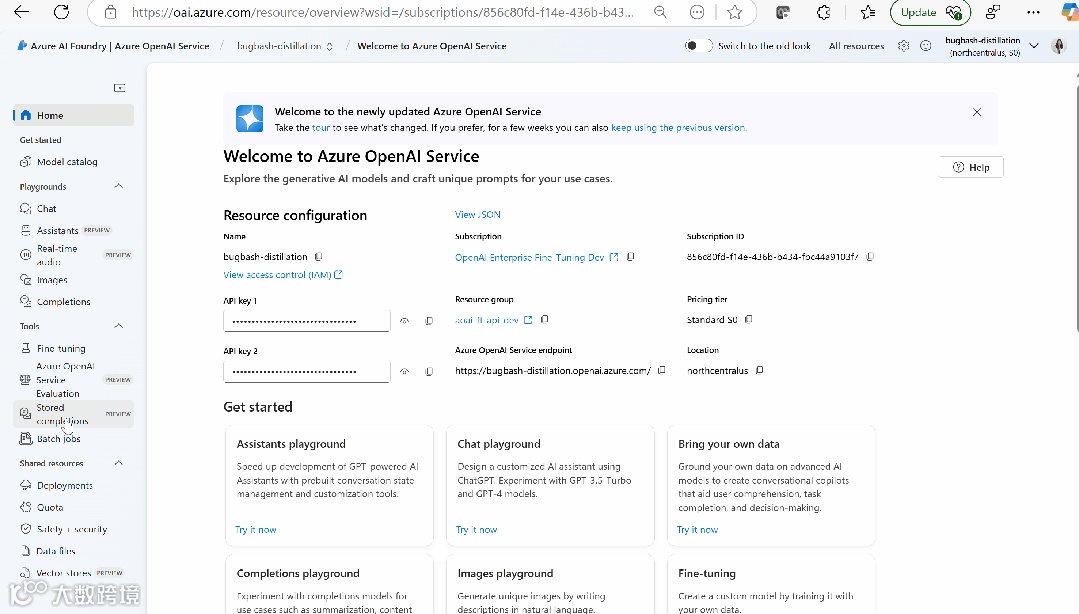Click View JSON link
This screenshot has width=1079, height=614.
tap(478, 215)
